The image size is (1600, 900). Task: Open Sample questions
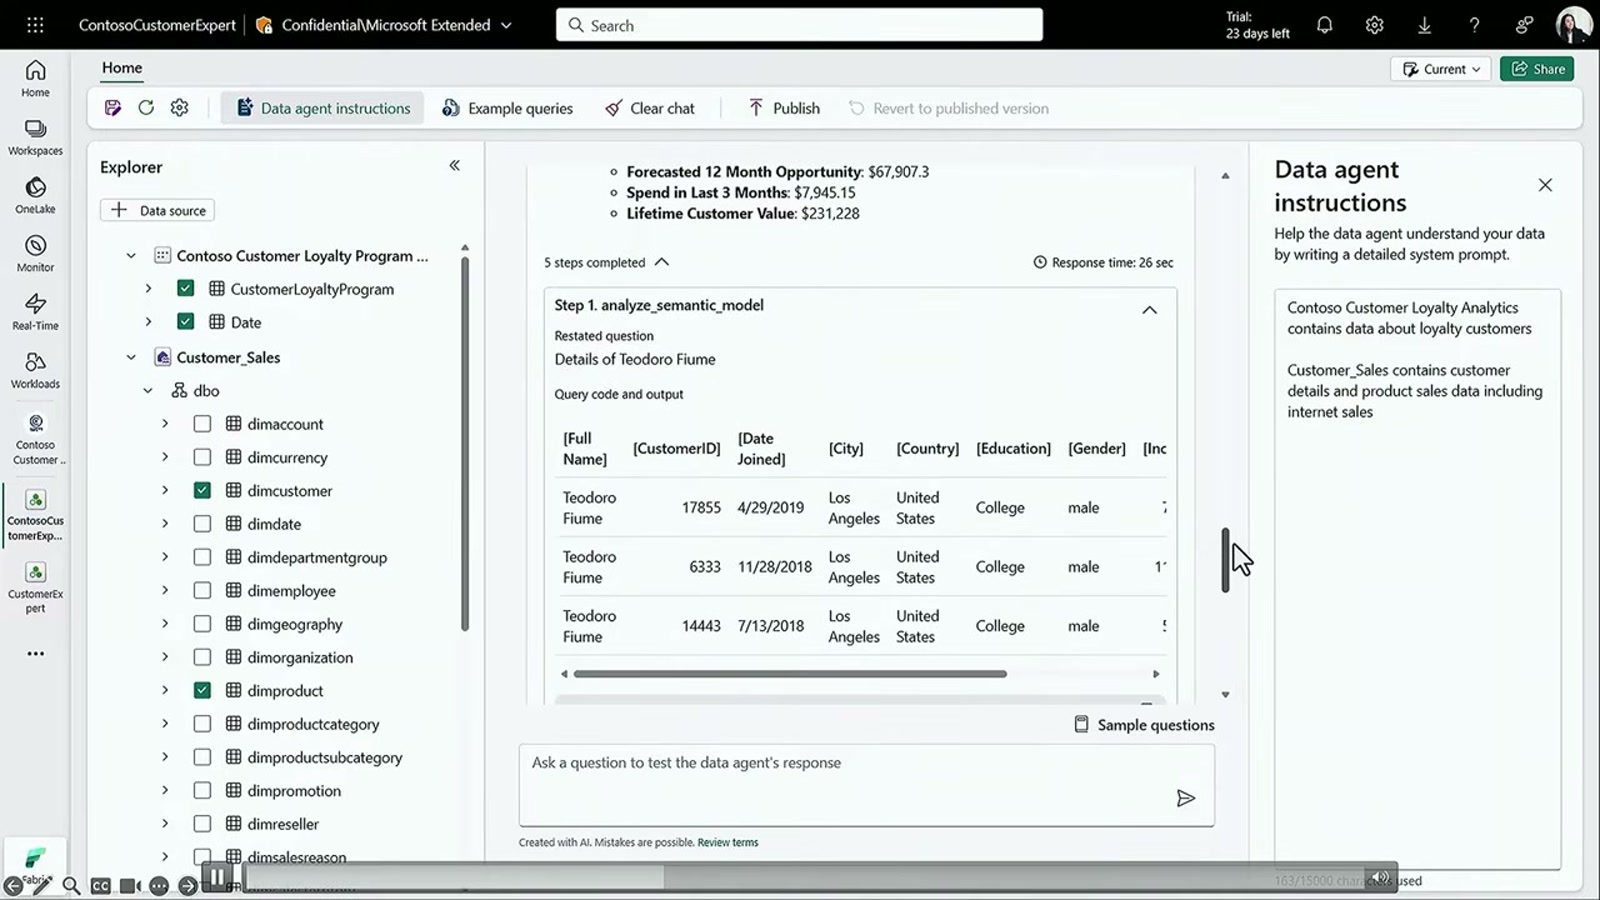click(x=1144, y=725)
